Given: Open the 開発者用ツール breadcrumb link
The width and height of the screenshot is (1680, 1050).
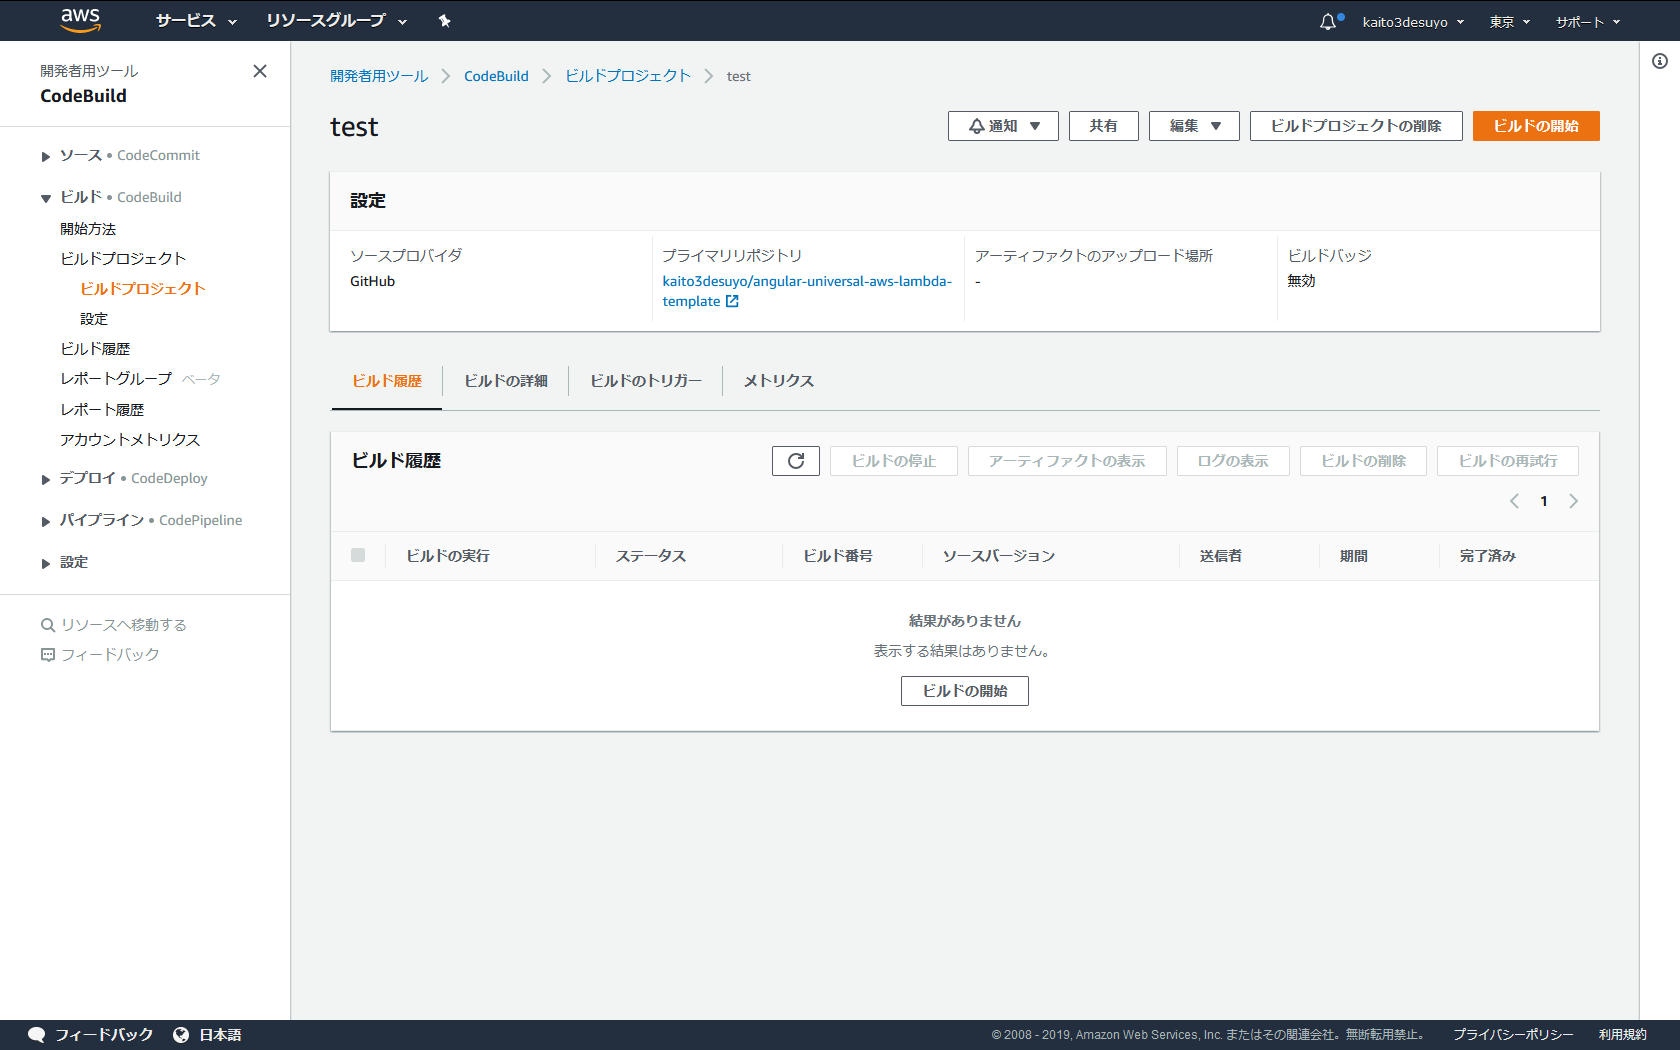Looking at the screenshot, I should (x=379, y=76).
